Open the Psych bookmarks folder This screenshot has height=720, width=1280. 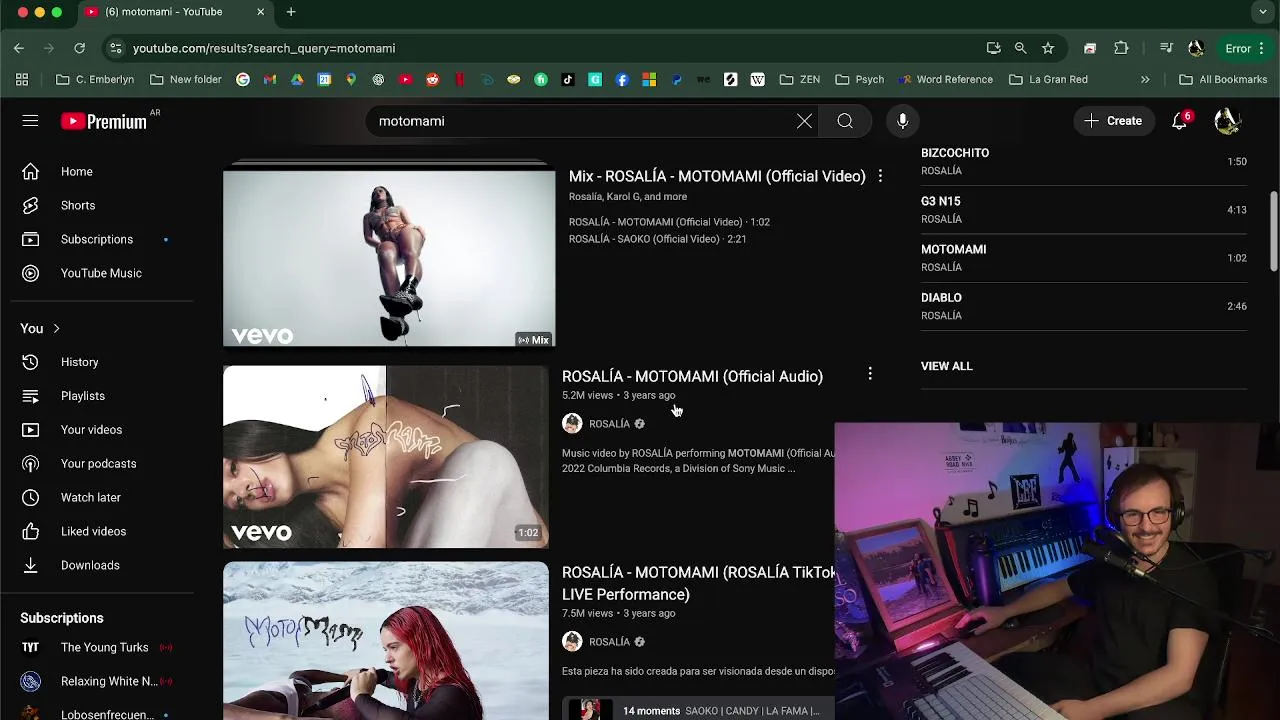[860, 79]
